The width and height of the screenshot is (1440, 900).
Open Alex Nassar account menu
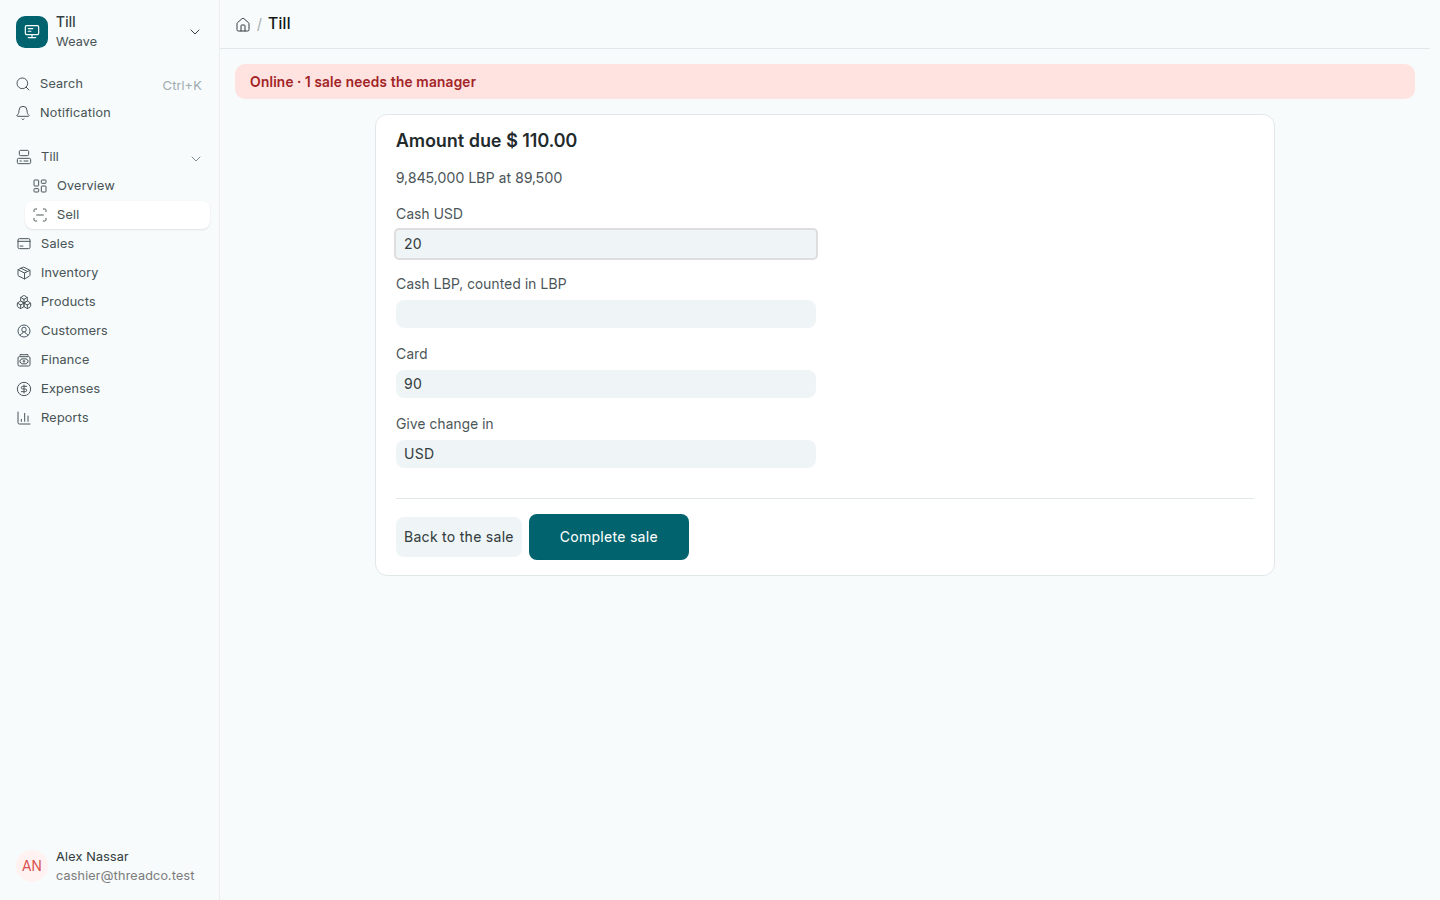(109, 866)
